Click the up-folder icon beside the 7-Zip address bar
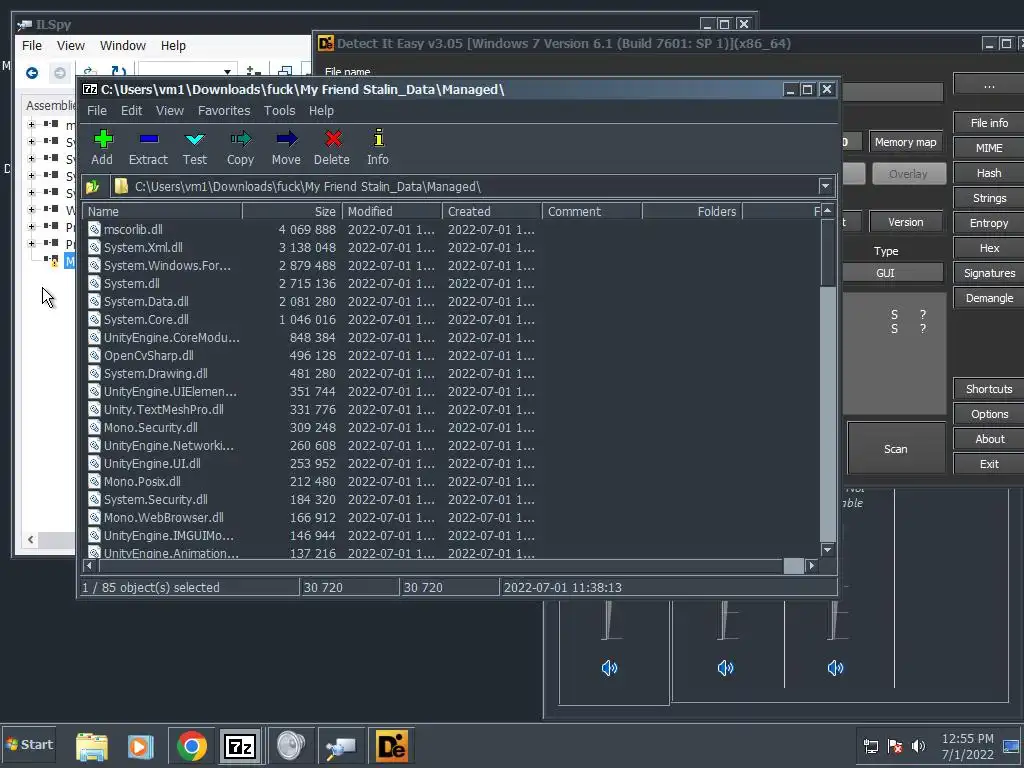Viewport: 1024px width, 768px height. [x=93, y=187]
